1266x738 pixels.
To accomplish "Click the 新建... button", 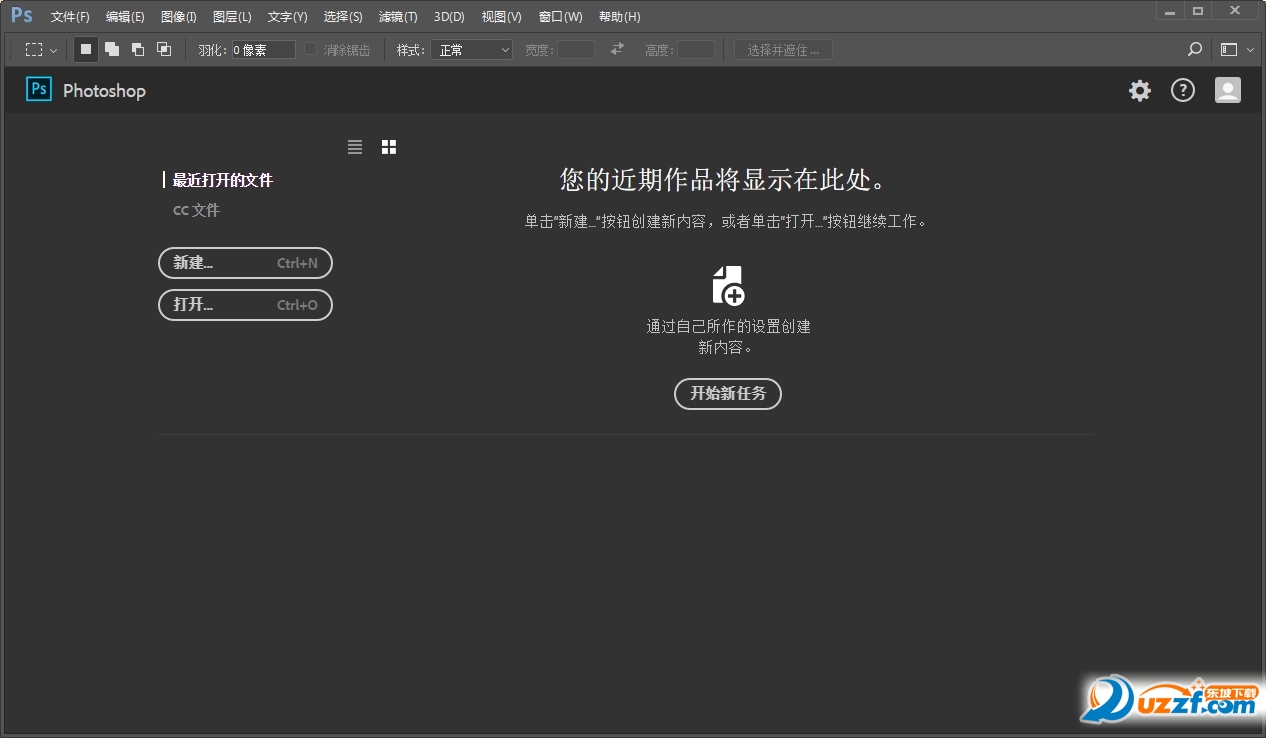I will point(245,263).
